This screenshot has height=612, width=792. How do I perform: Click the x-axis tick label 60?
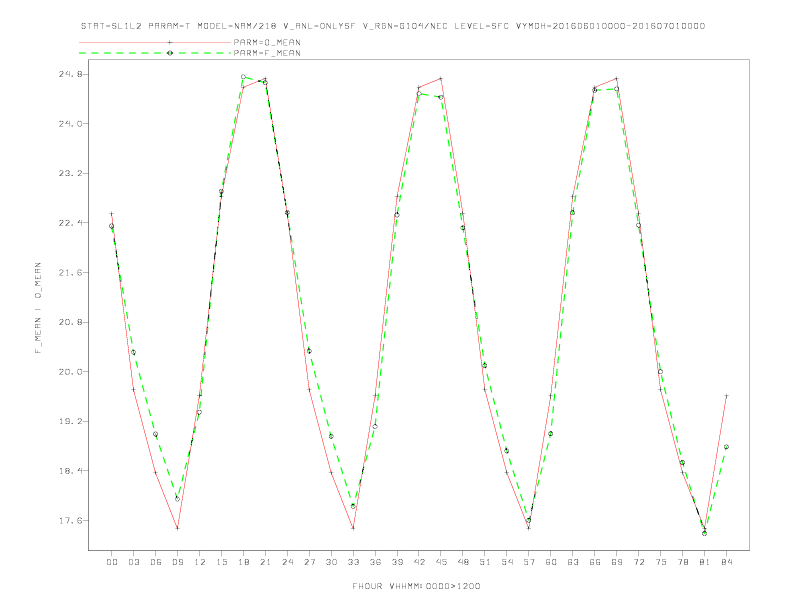(551, 562)
